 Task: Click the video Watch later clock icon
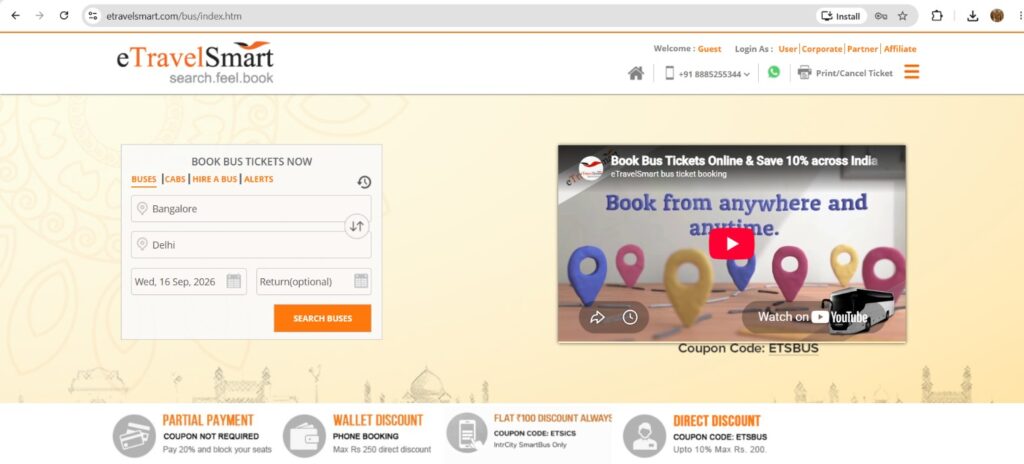[630, 318]
